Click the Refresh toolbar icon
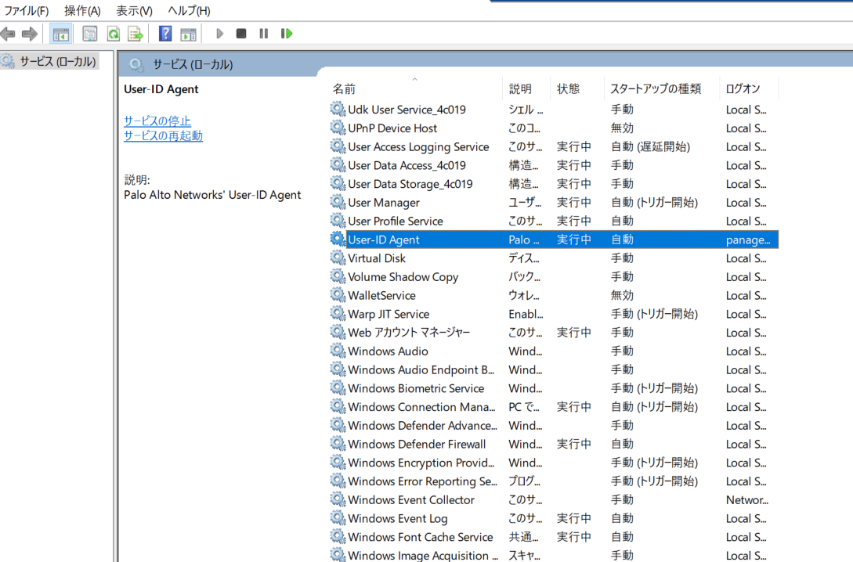Image resolution: width=853 pixels, height=562 pixels. 113,34
